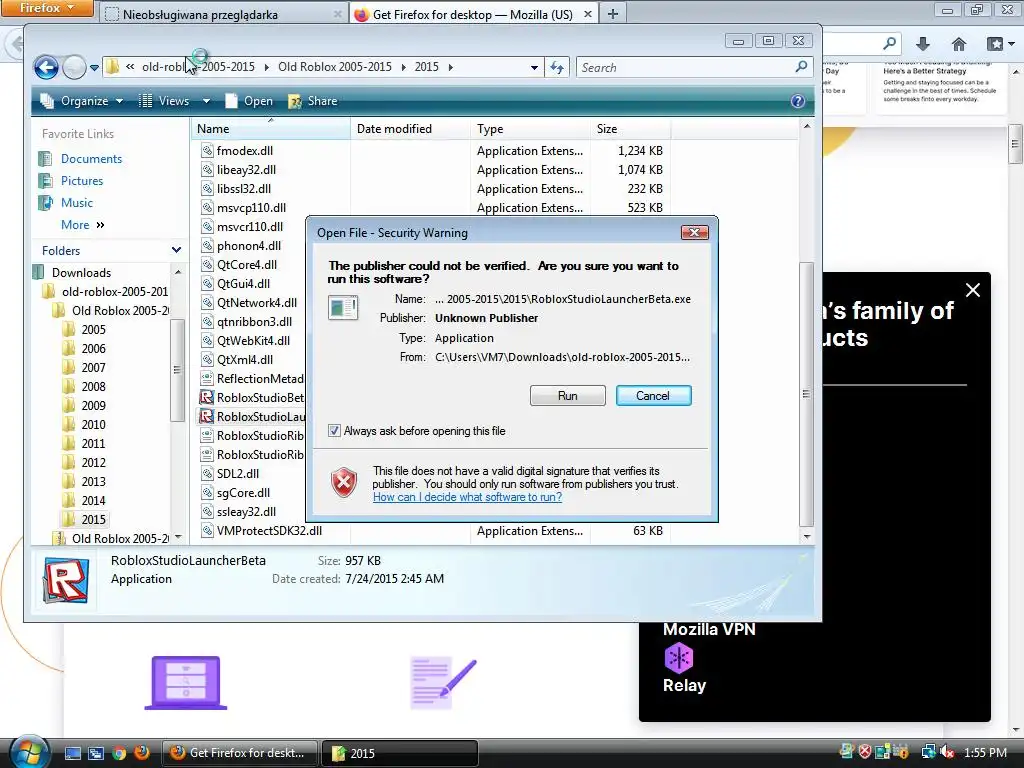This screenshot has height=768, width=1024.
Task: Close the black Mozilla products panel
Action: 973,290
